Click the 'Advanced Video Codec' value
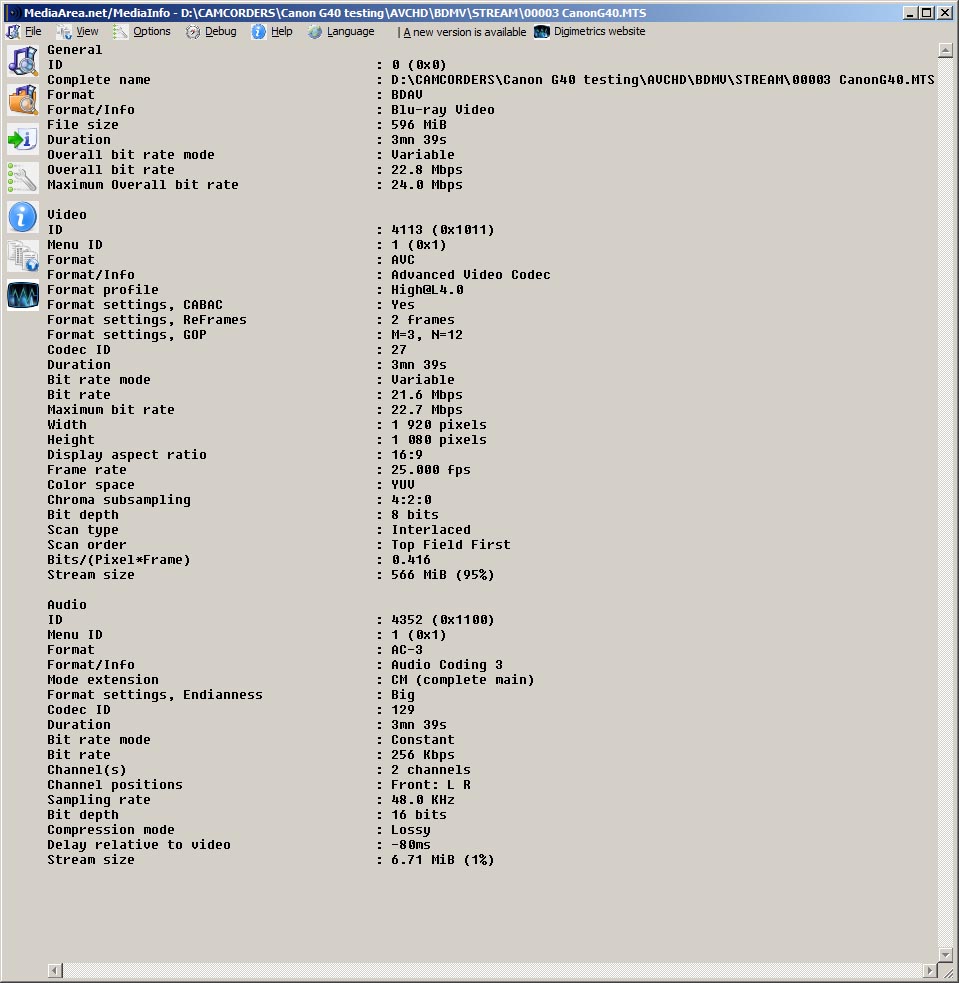This screenshot has width=959, height=983. [471, 275]
